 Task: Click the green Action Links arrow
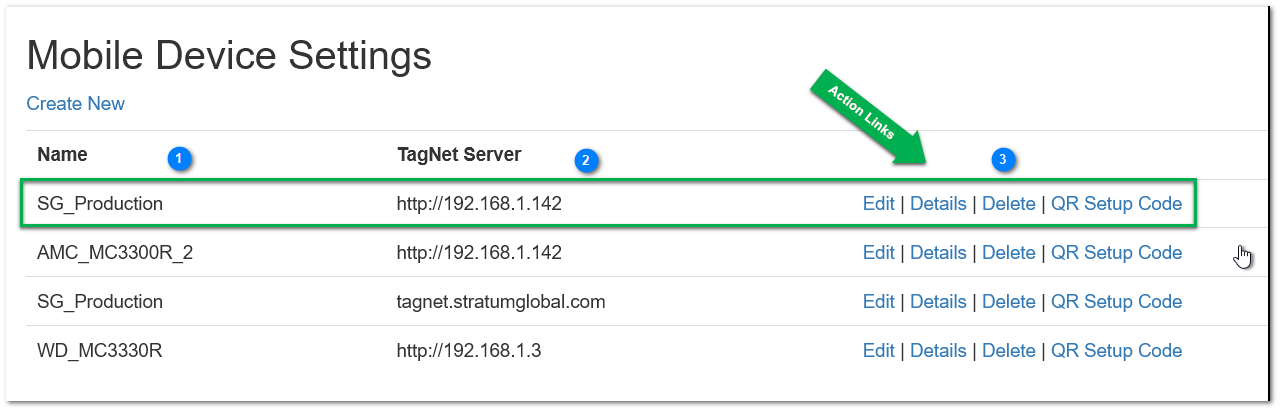tap(871, 118)
